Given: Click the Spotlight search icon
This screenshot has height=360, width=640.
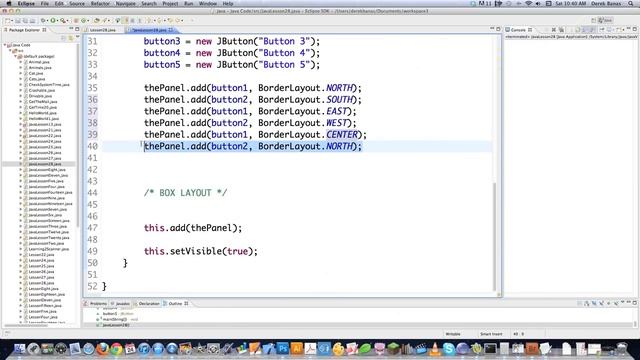Looking at the screenshot, I should coord(631,3).
